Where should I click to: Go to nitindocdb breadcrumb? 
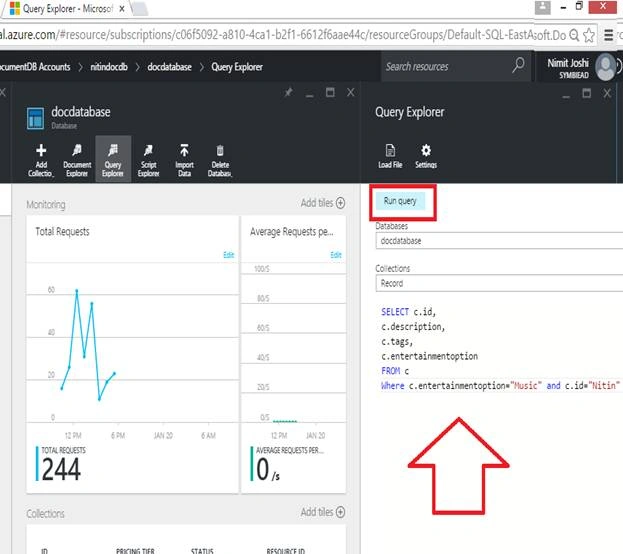tap(109, 67)
